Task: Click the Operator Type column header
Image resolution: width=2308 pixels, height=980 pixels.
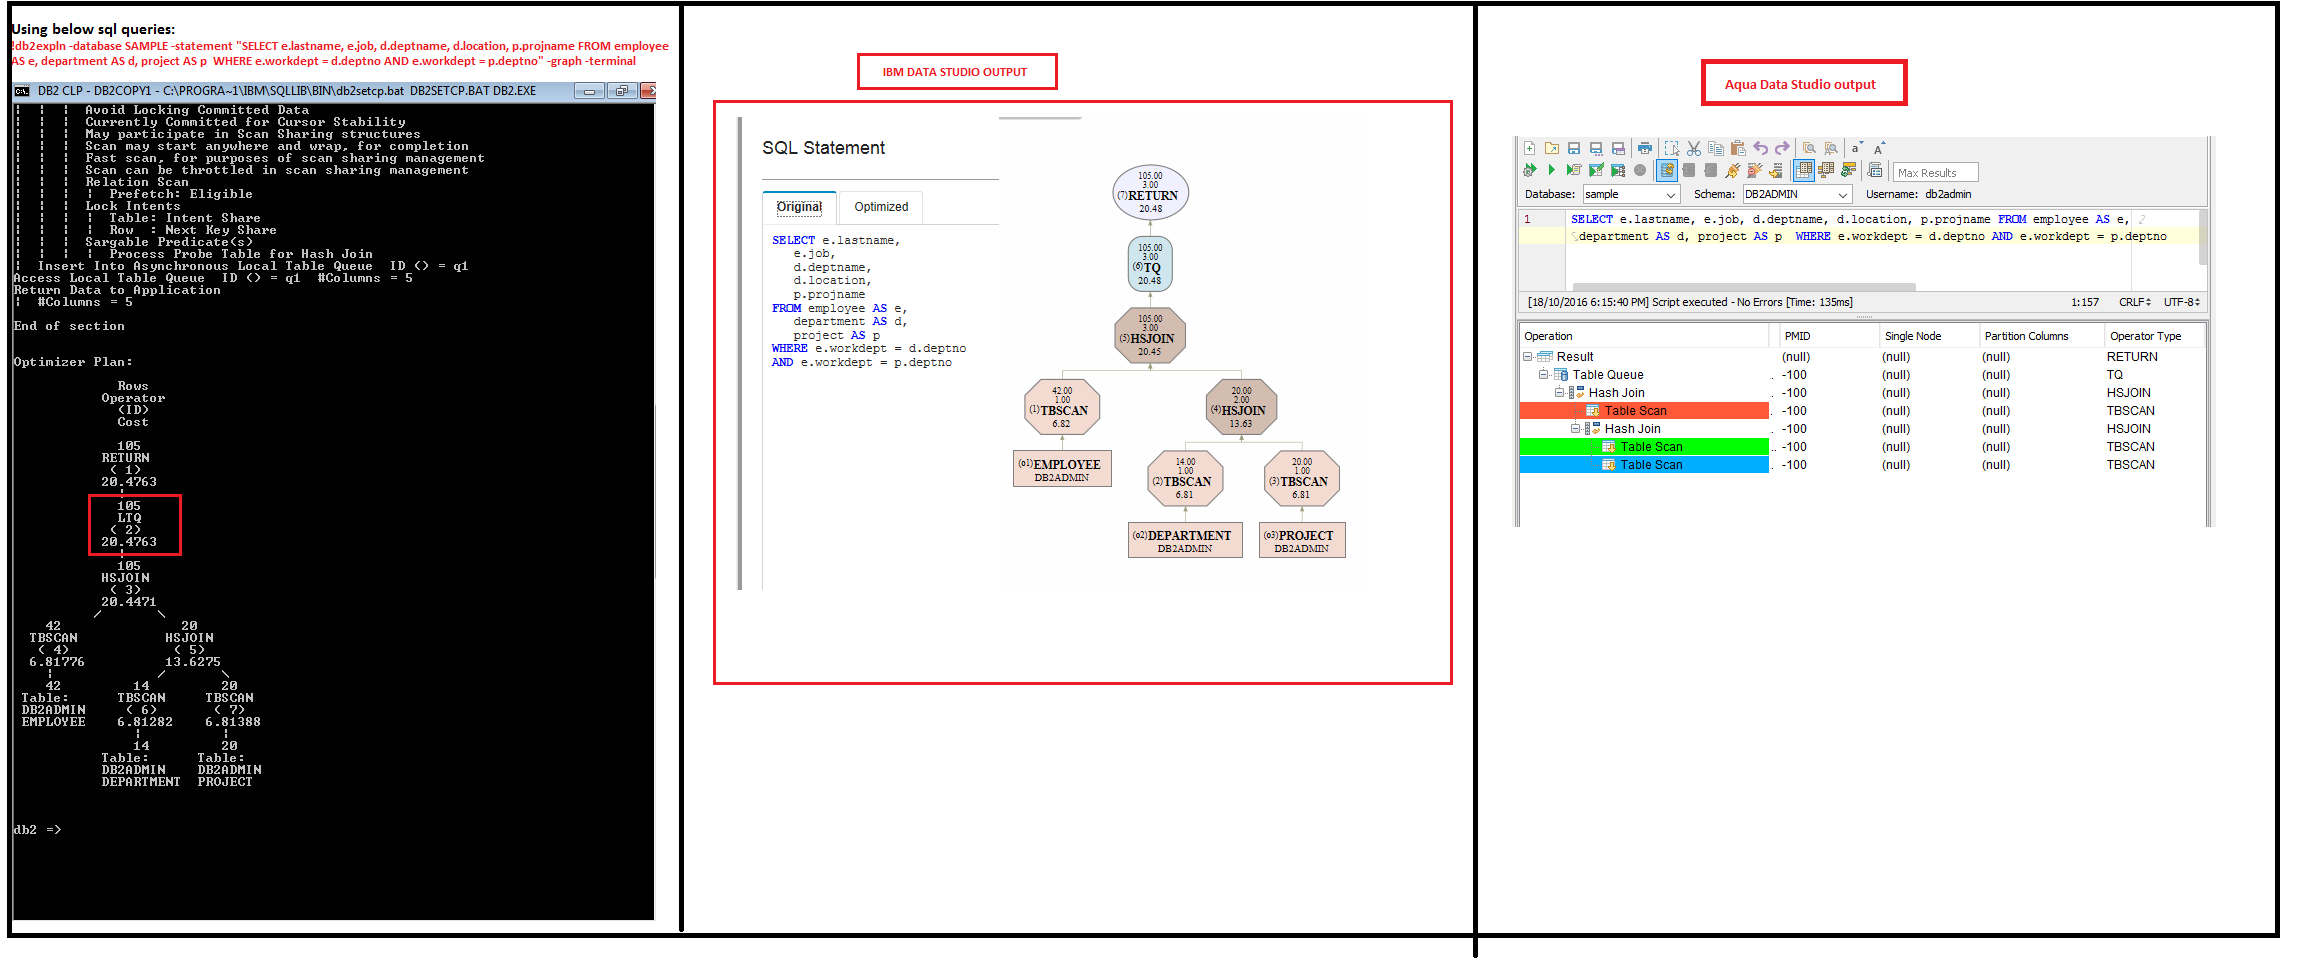Action: pyautogui.click(x=2155, y=336)
